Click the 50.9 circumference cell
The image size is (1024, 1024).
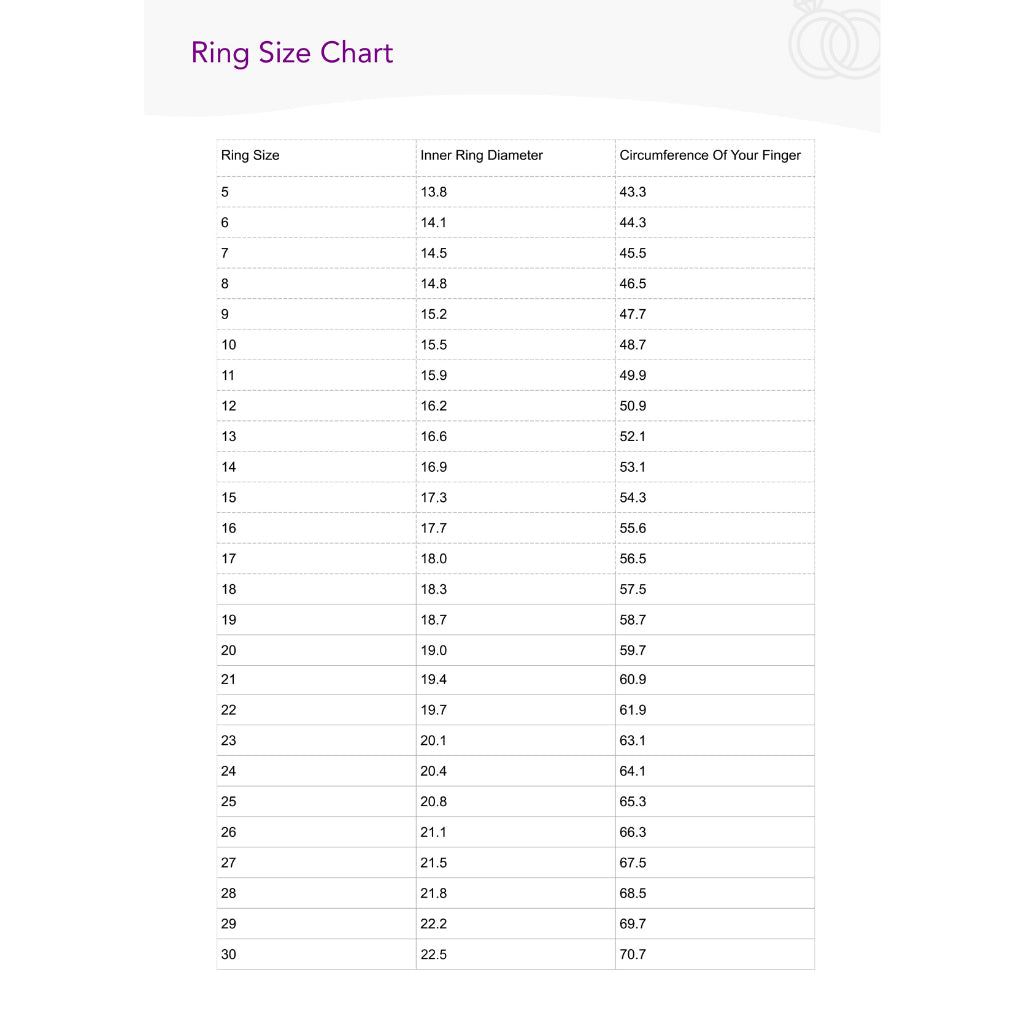pos(633,406)
